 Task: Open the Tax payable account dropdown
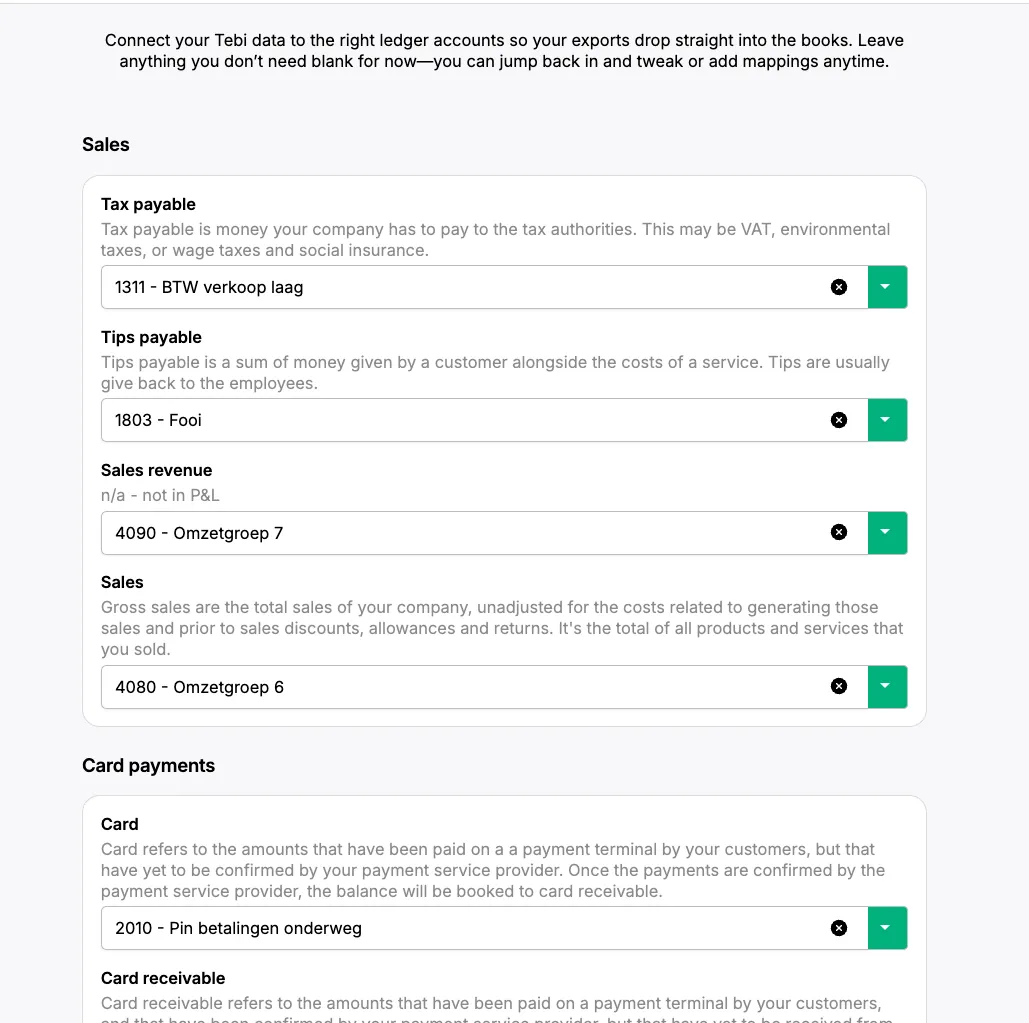tap(886, 287)
